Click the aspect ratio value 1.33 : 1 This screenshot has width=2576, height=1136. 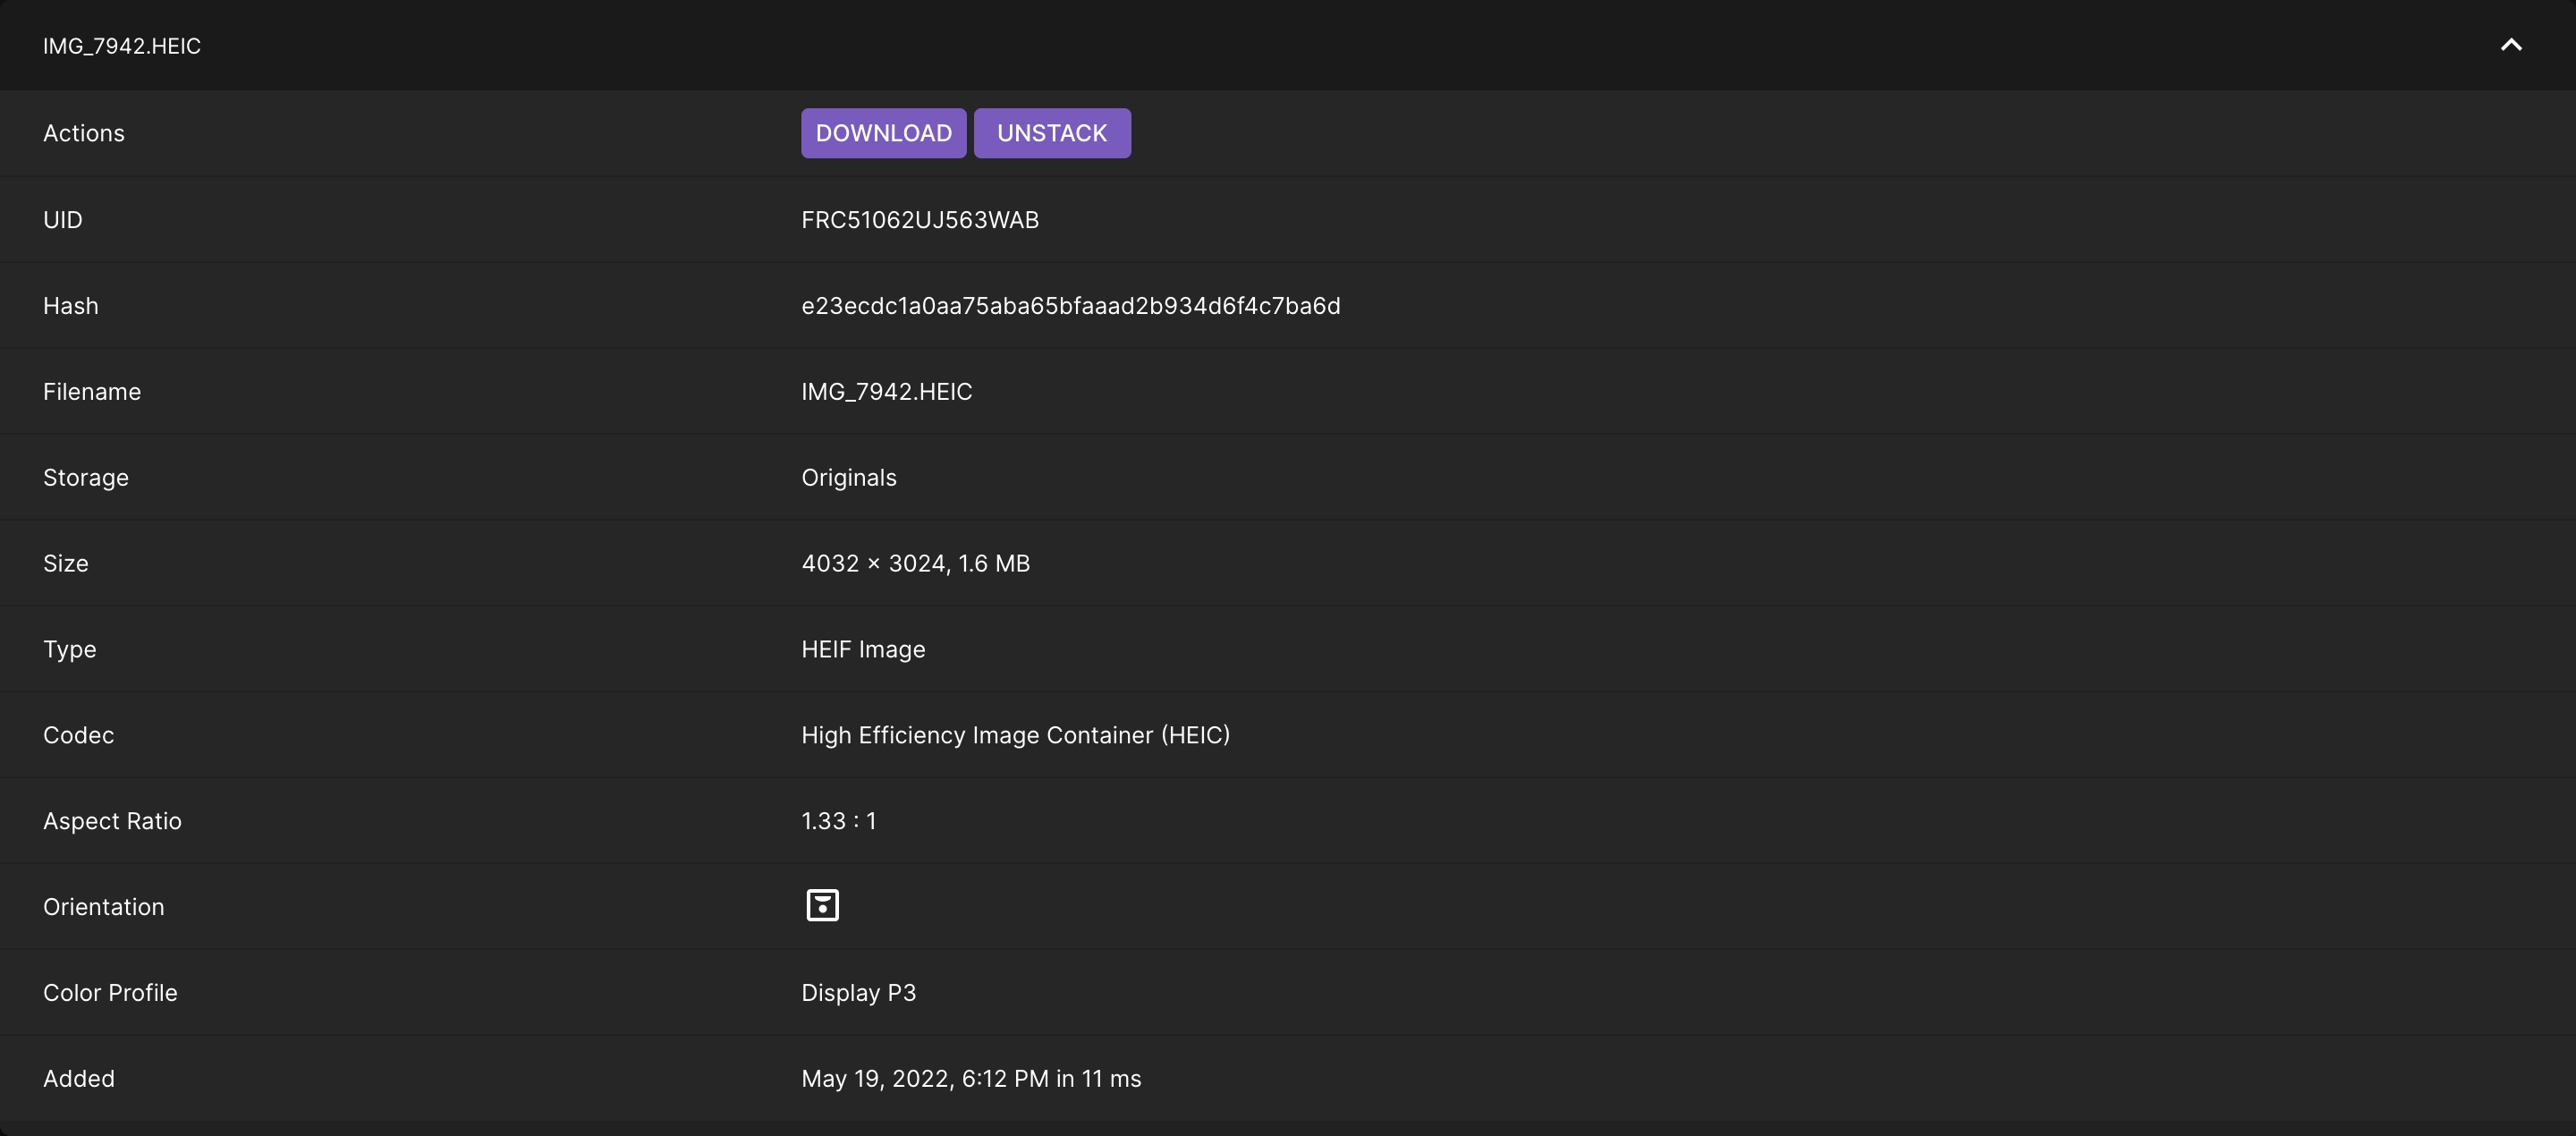[x=839, y=821]
